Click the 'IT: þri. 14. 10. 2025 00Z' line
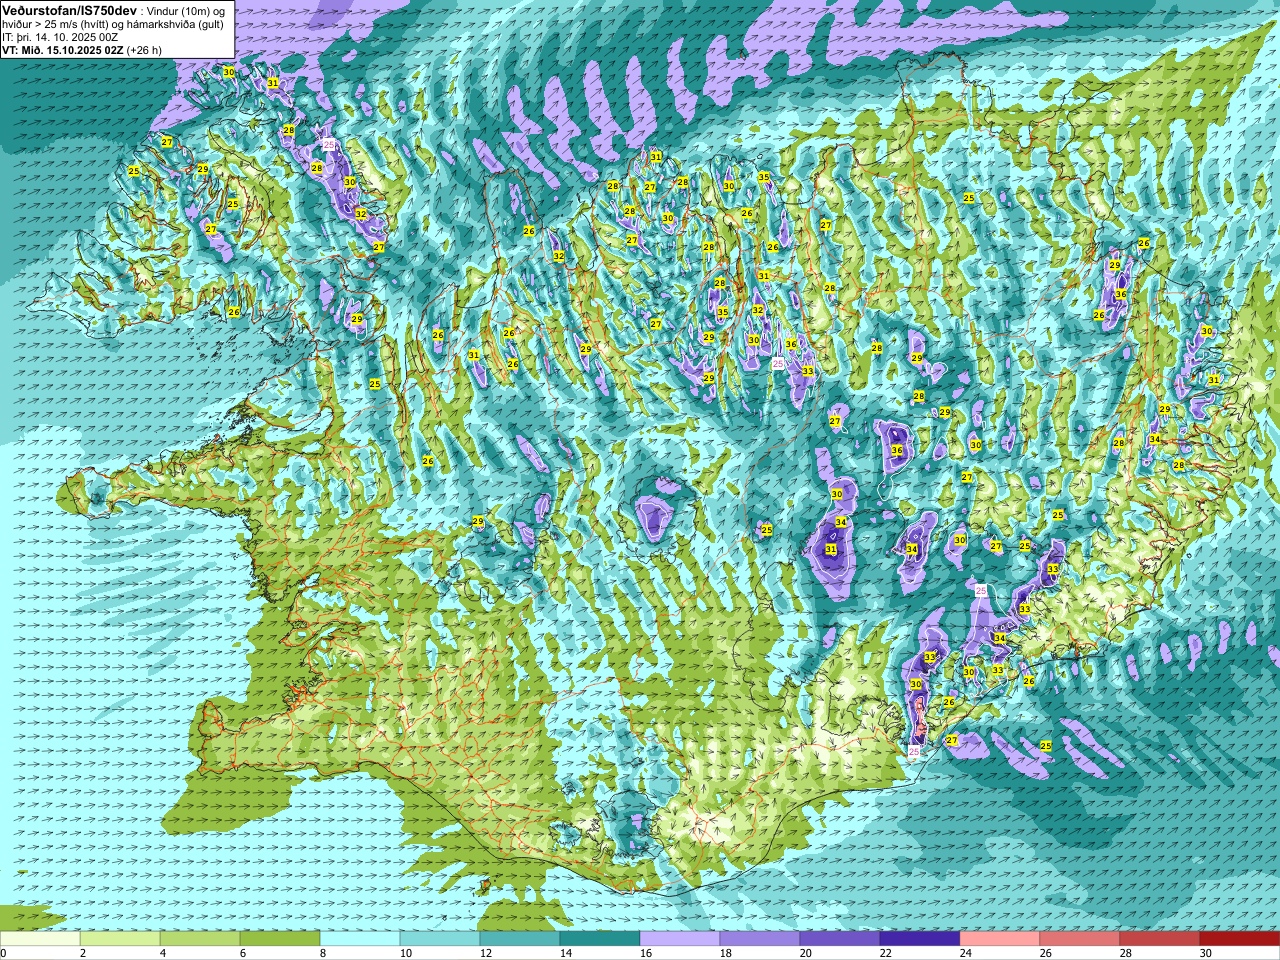Viewport: 1280px width, 960px height. [60, 36]
